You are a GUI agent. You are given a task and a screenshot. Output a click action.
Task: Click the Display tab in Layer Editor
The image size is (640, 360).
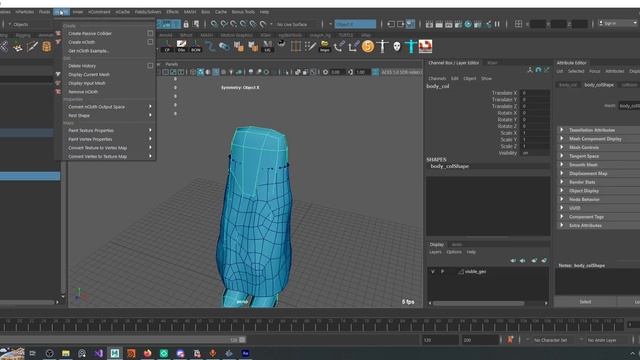click(436, 244)
